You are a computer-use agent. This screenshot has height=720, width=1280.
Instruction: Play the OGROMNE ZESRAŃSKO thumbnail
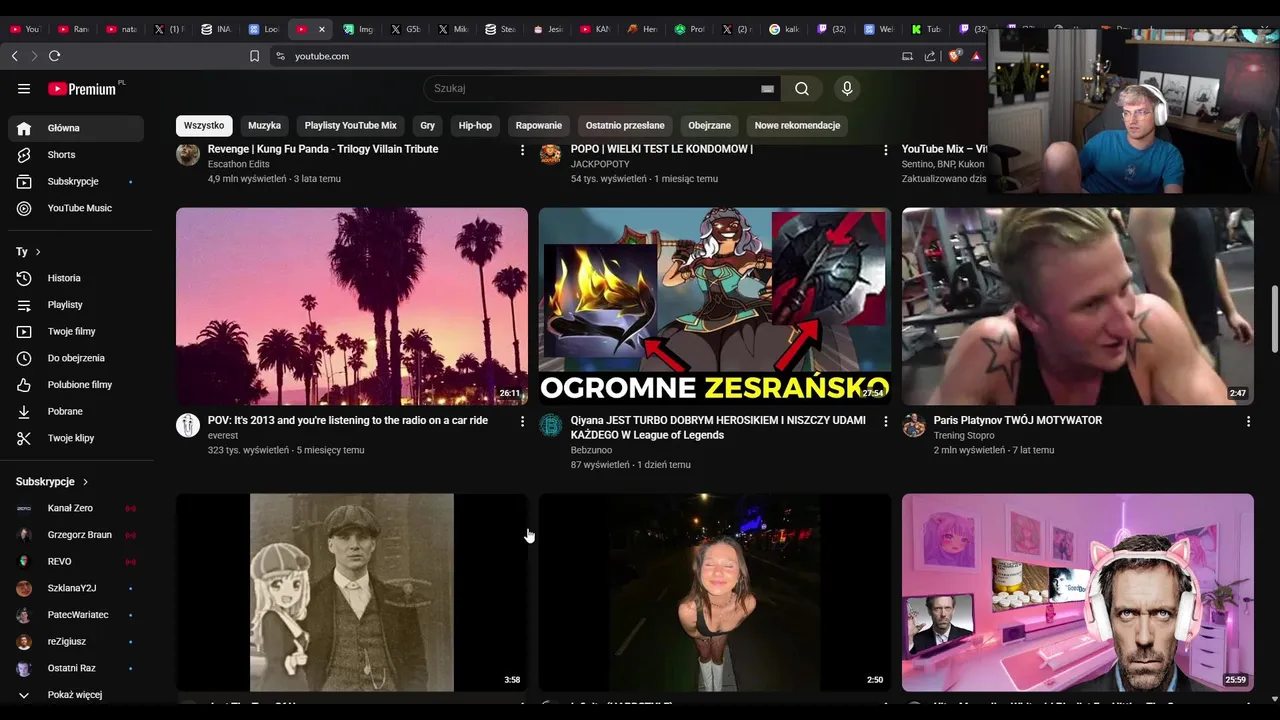click(x=715, y=306)
